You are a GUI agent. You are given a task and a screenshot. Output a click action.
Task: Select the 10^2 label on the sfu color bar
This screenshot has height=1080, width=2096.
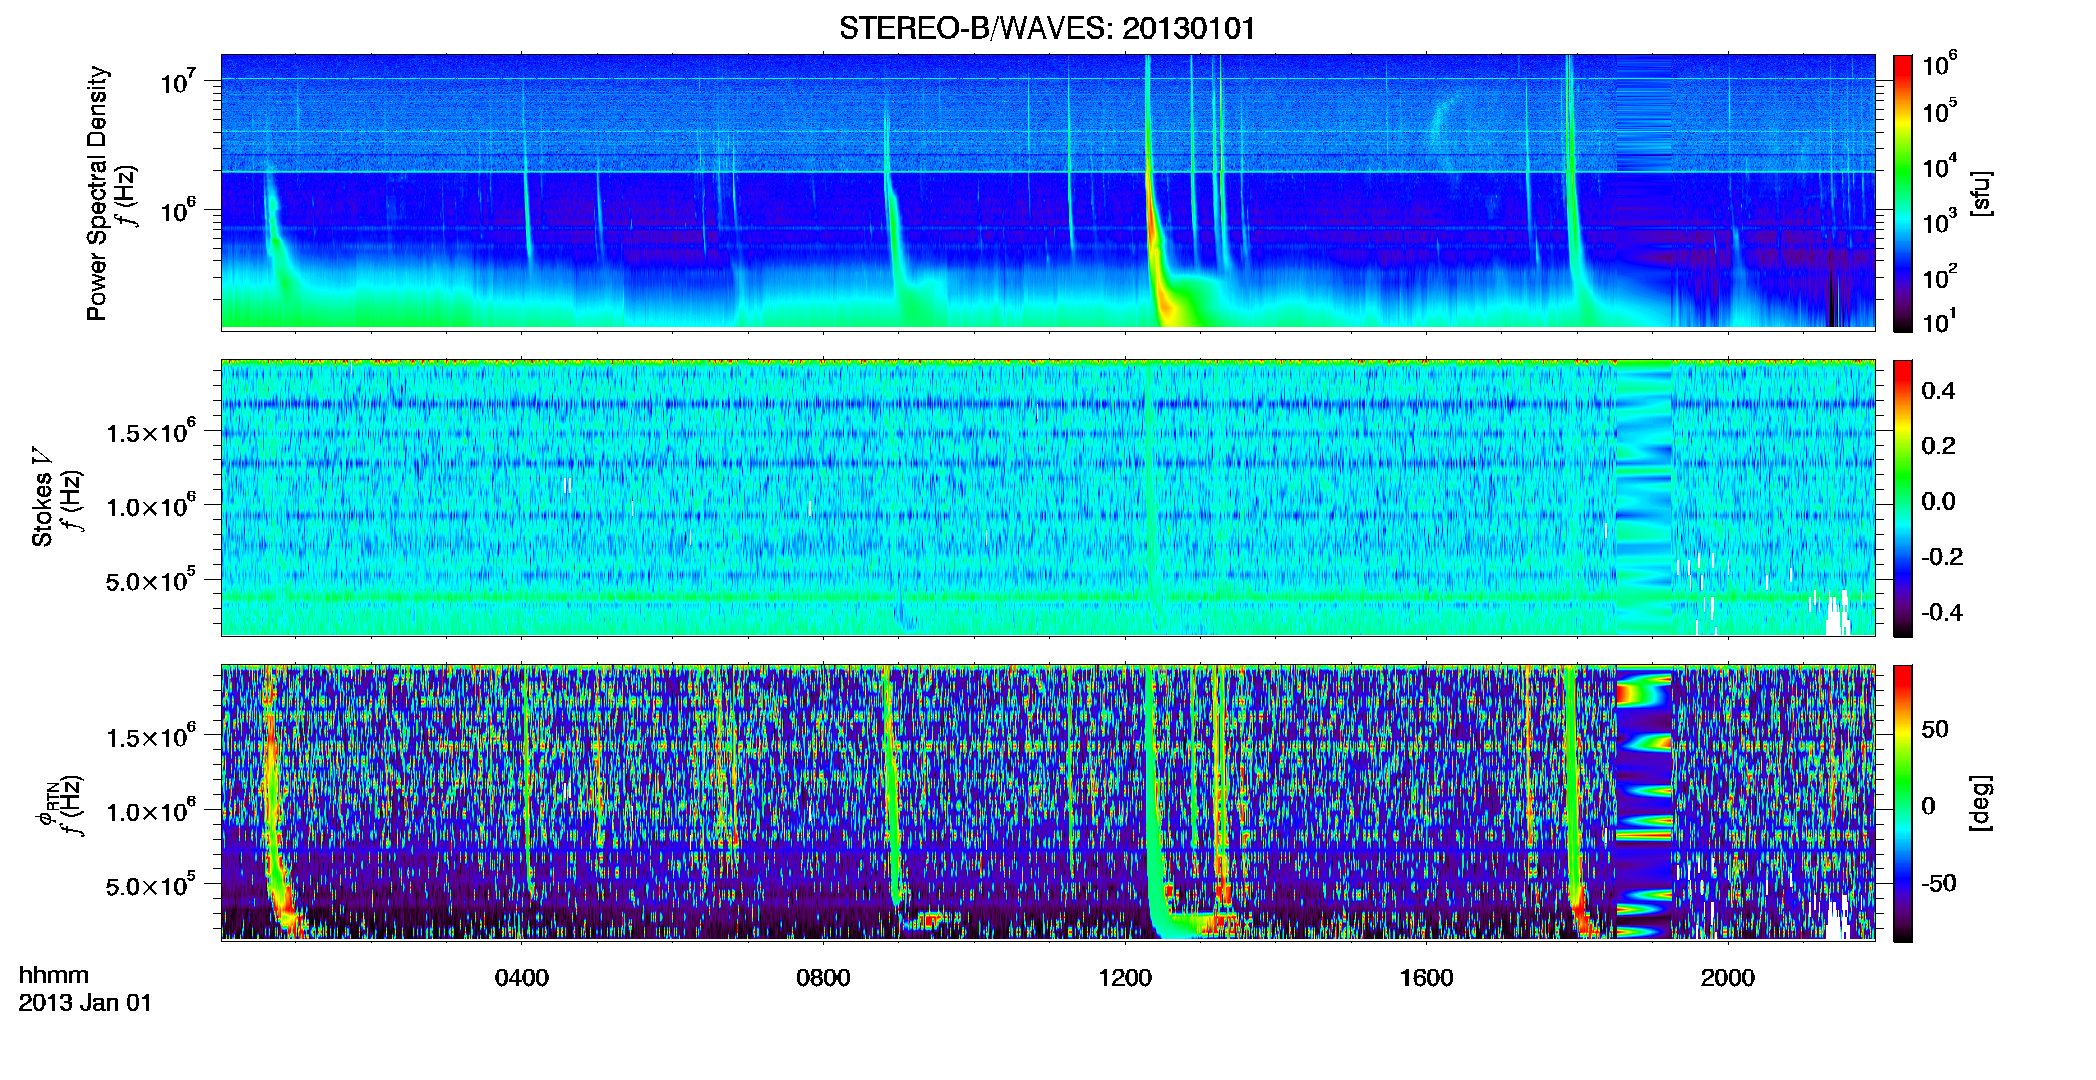[1939, 276]
